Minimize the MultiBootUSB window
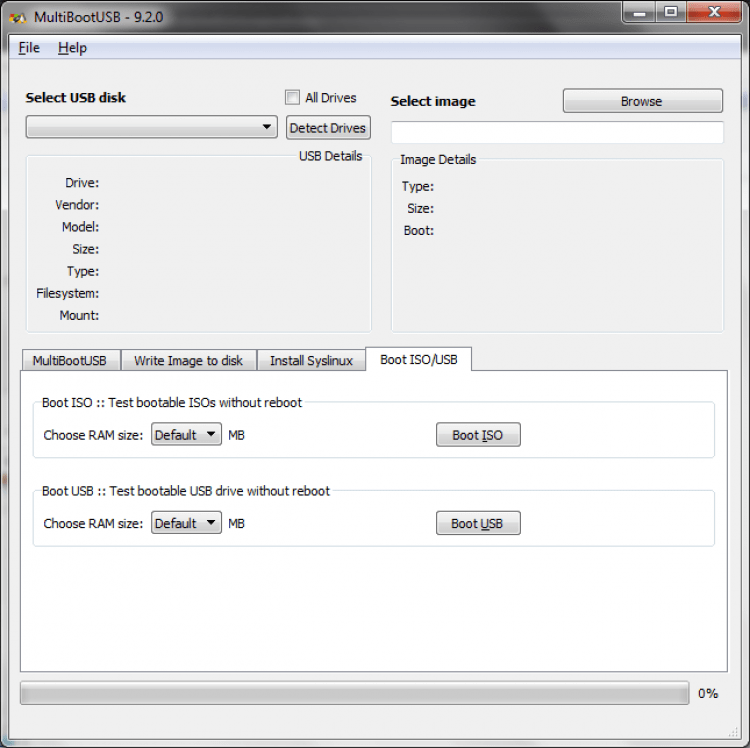 click(640, 12)
